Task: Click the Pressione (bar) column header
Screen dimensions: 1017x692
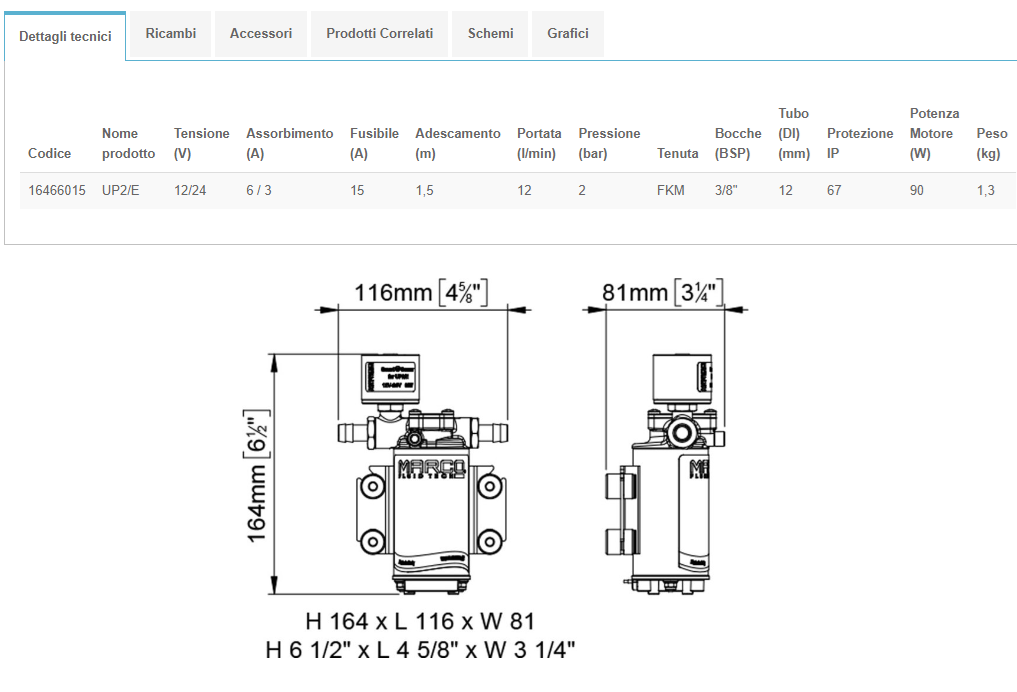Action: coord(609,143)
